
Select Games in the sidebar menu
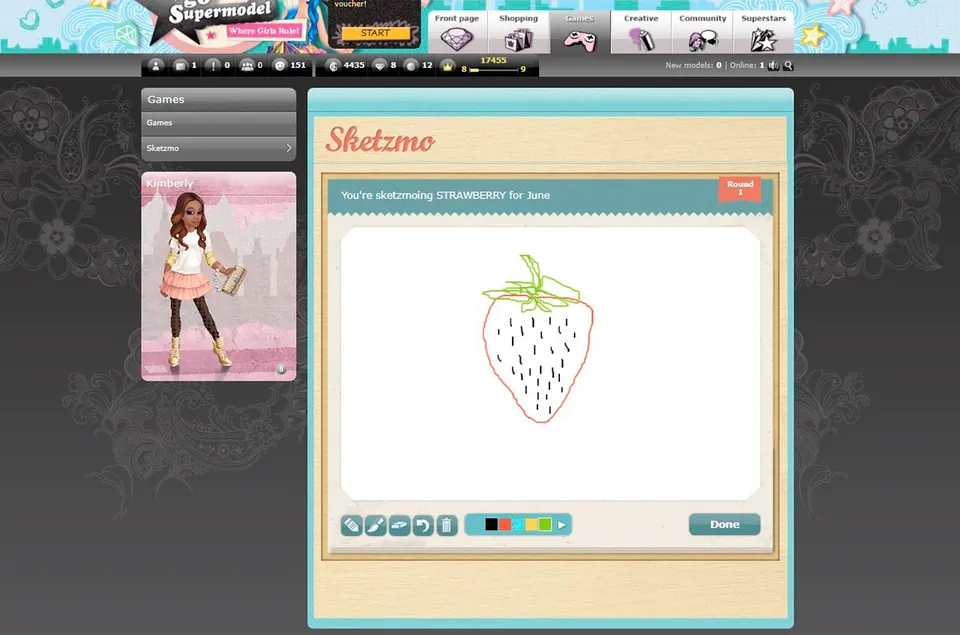[x=219, y=123]
